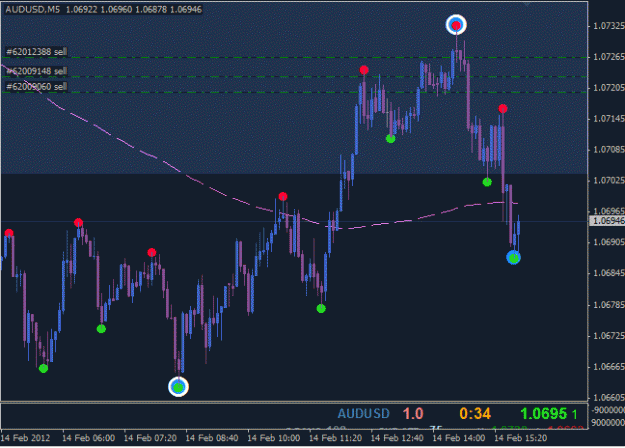Click the orange 0:34 countdown timer
This screenshot has height=448, width=625.
[474, 414]
